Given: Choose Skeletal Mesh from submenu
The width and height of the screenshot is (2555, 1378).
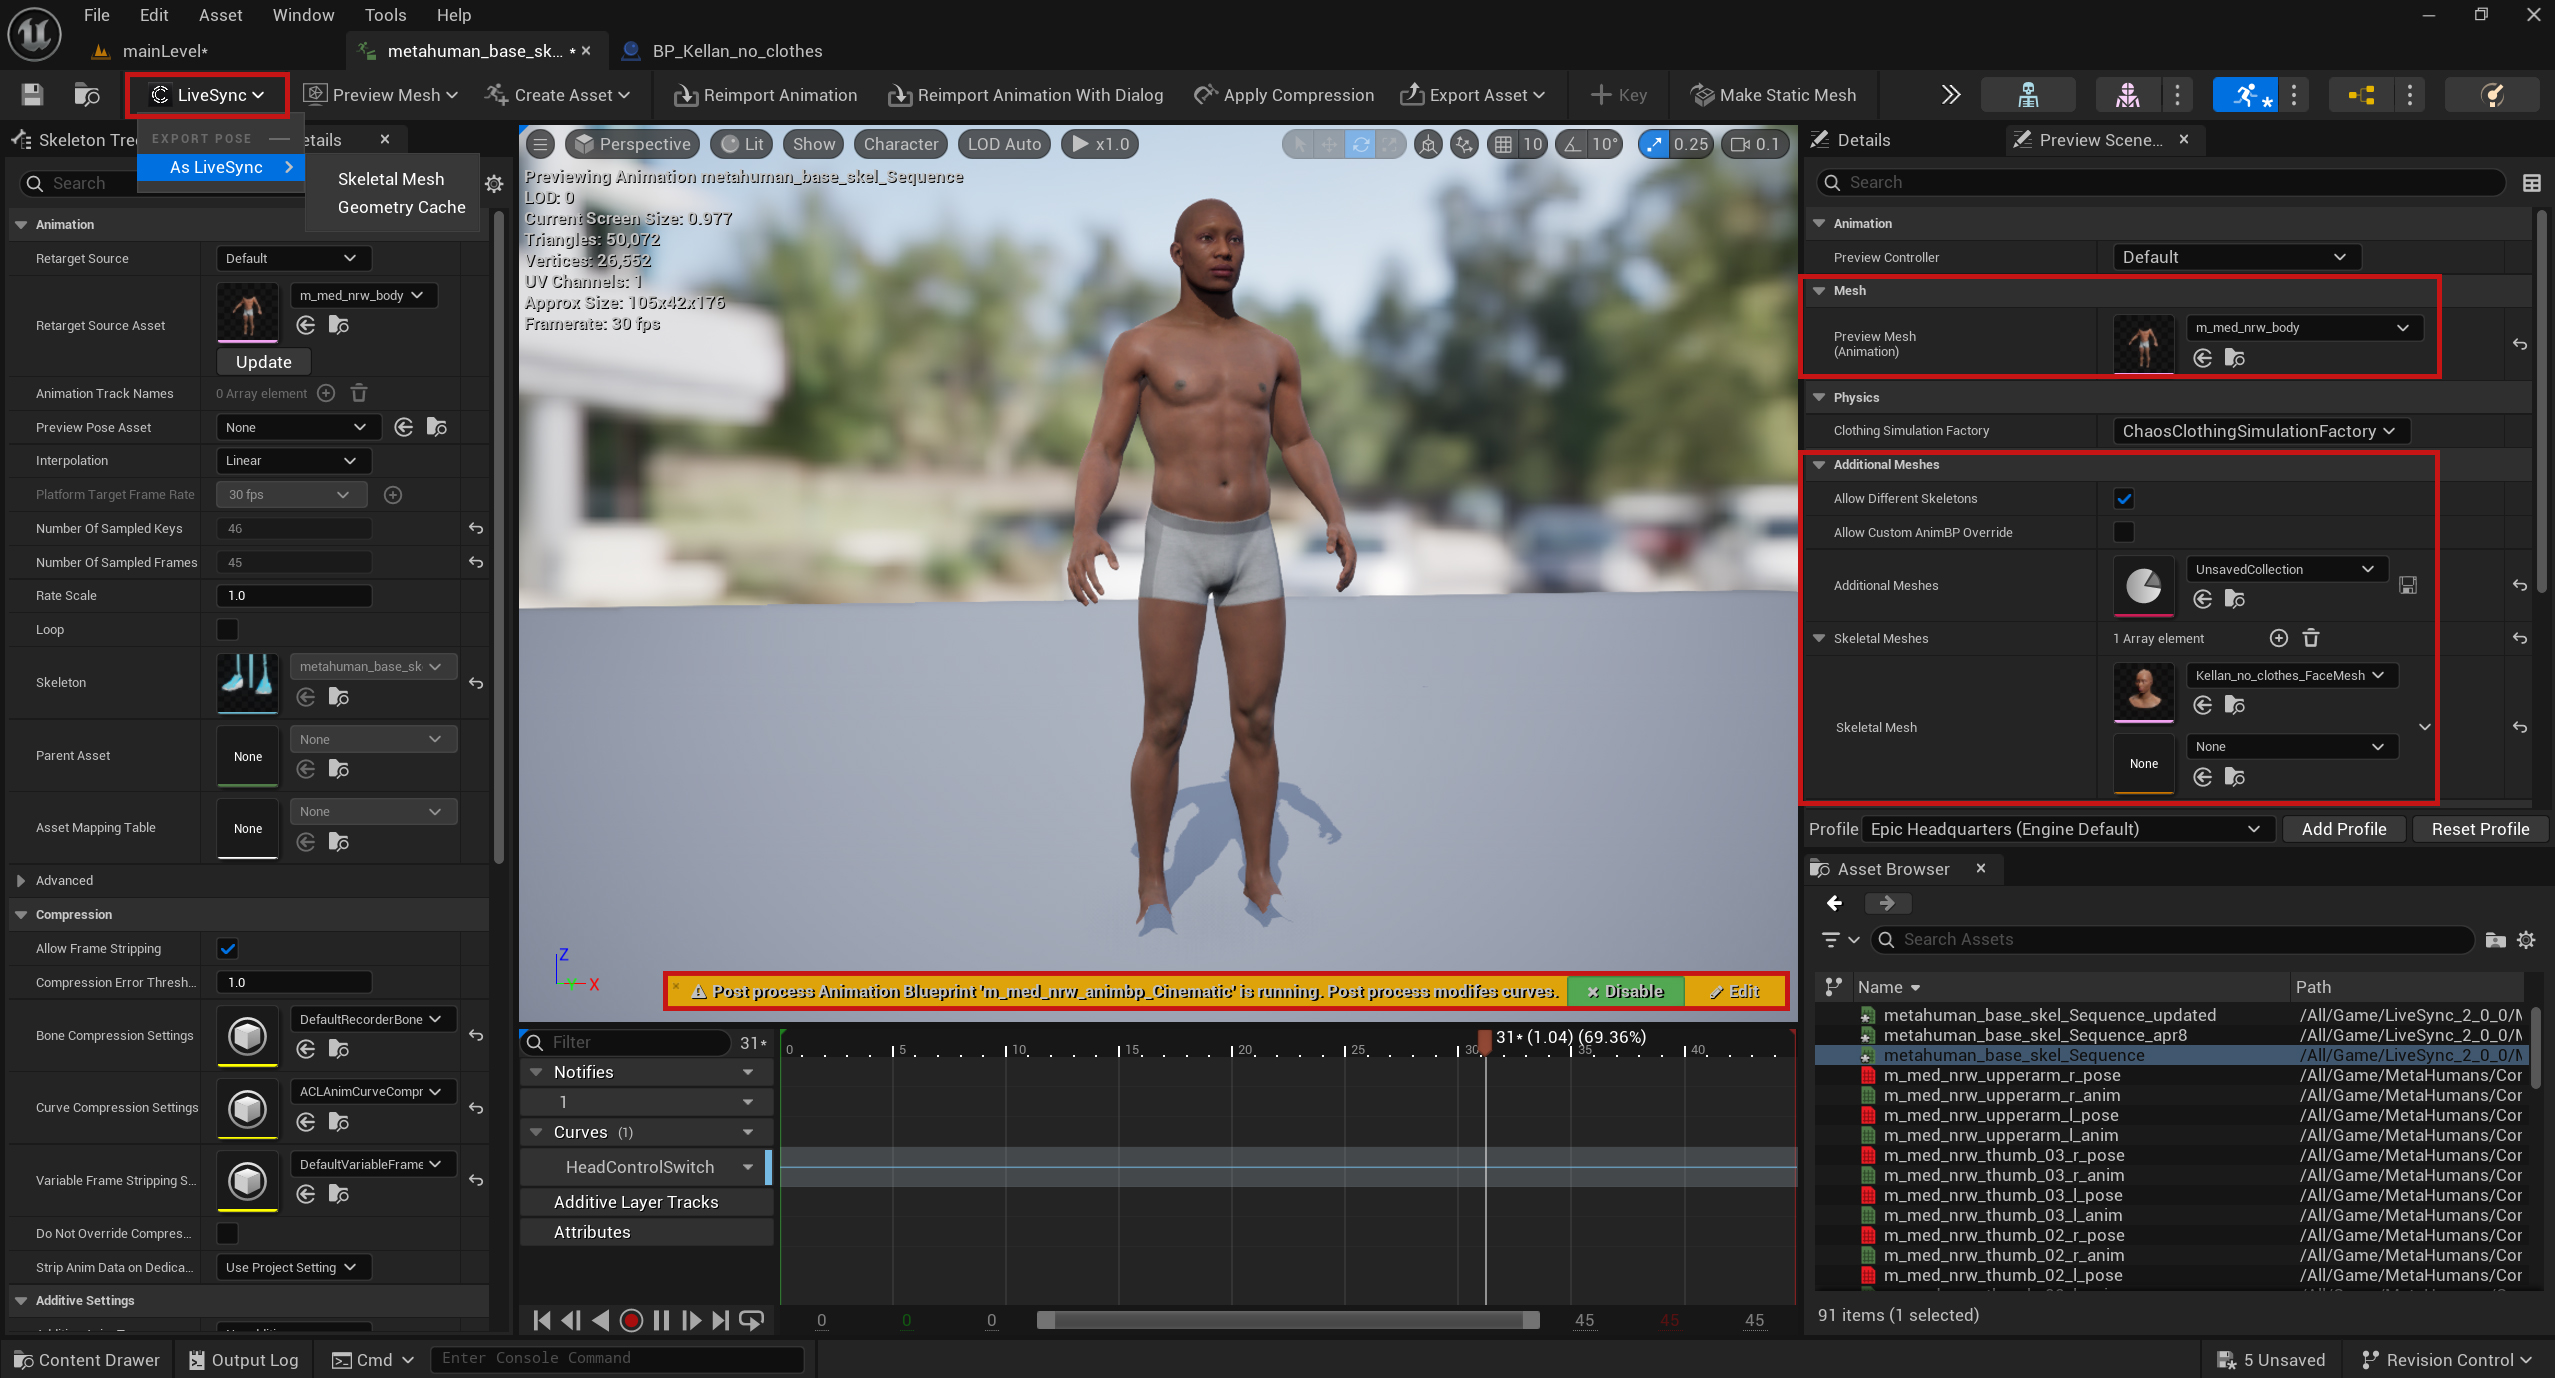Looking at the screenshot, I should click(x=391, y=179).
